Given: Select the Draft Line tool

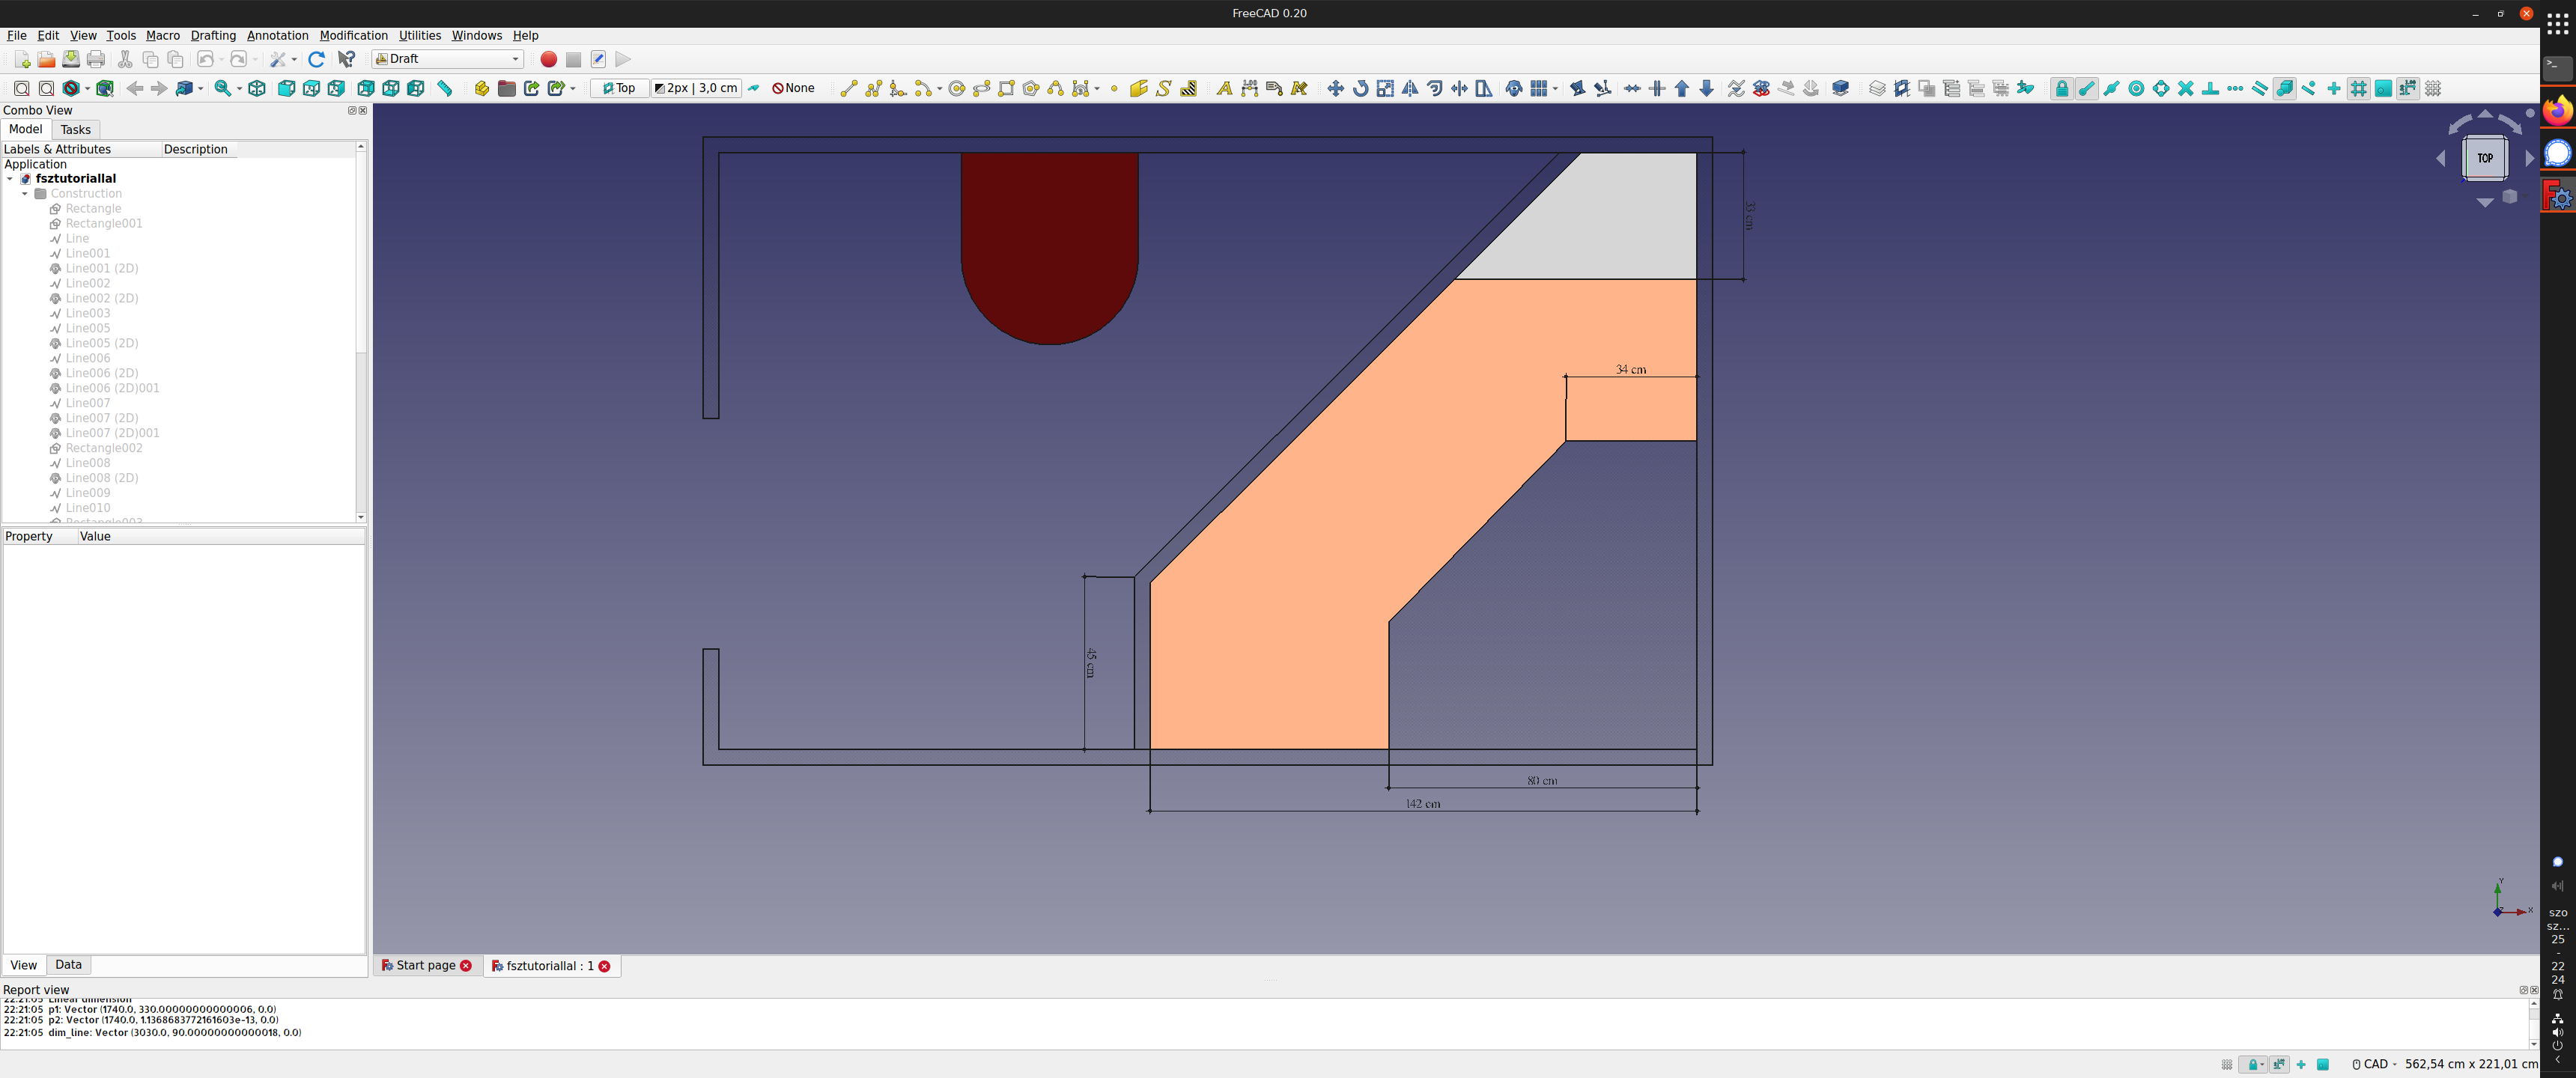Looking at the screenshot, I should coord(848,89).
